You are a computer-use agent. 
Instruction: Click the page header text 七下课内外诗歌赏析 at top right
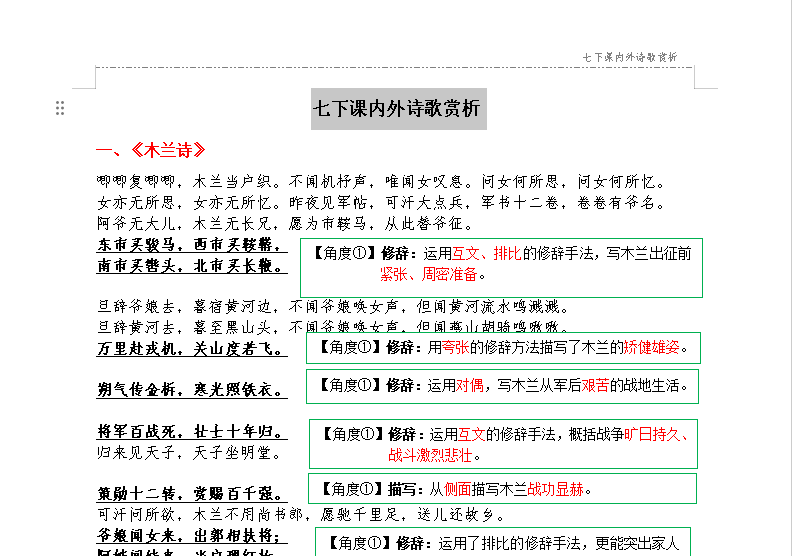[x=630, y=57]
